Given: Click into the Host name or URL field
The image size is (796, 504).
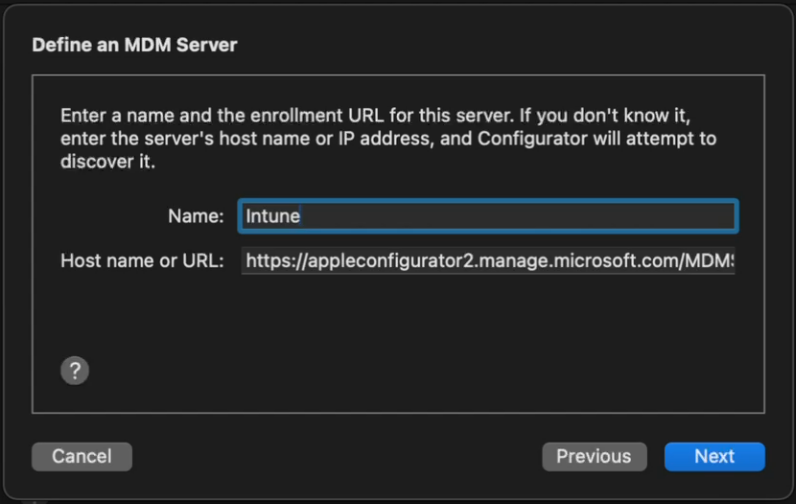Looking at the screenshot, I should (x=488, y=262).
